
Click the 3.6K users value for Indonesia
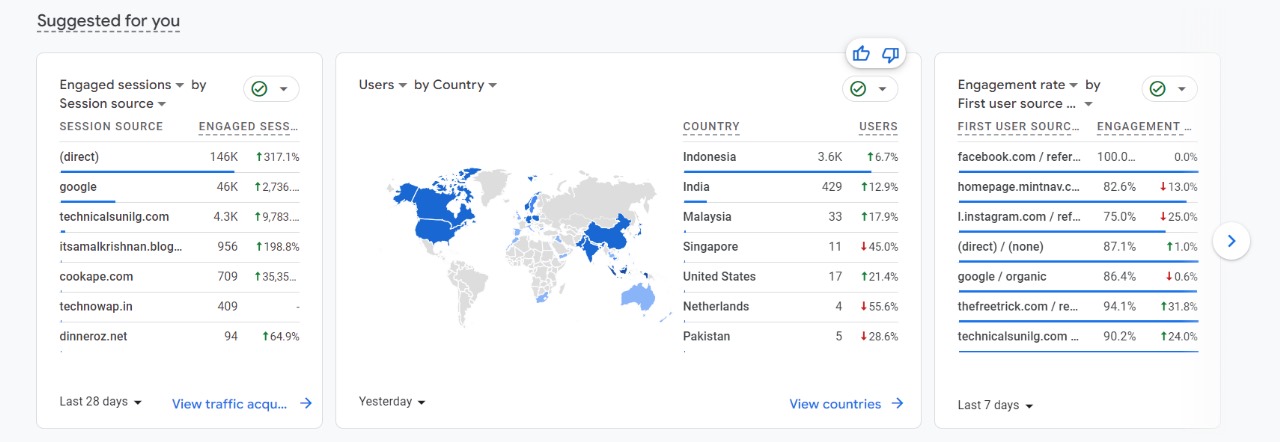coord(830,157)
